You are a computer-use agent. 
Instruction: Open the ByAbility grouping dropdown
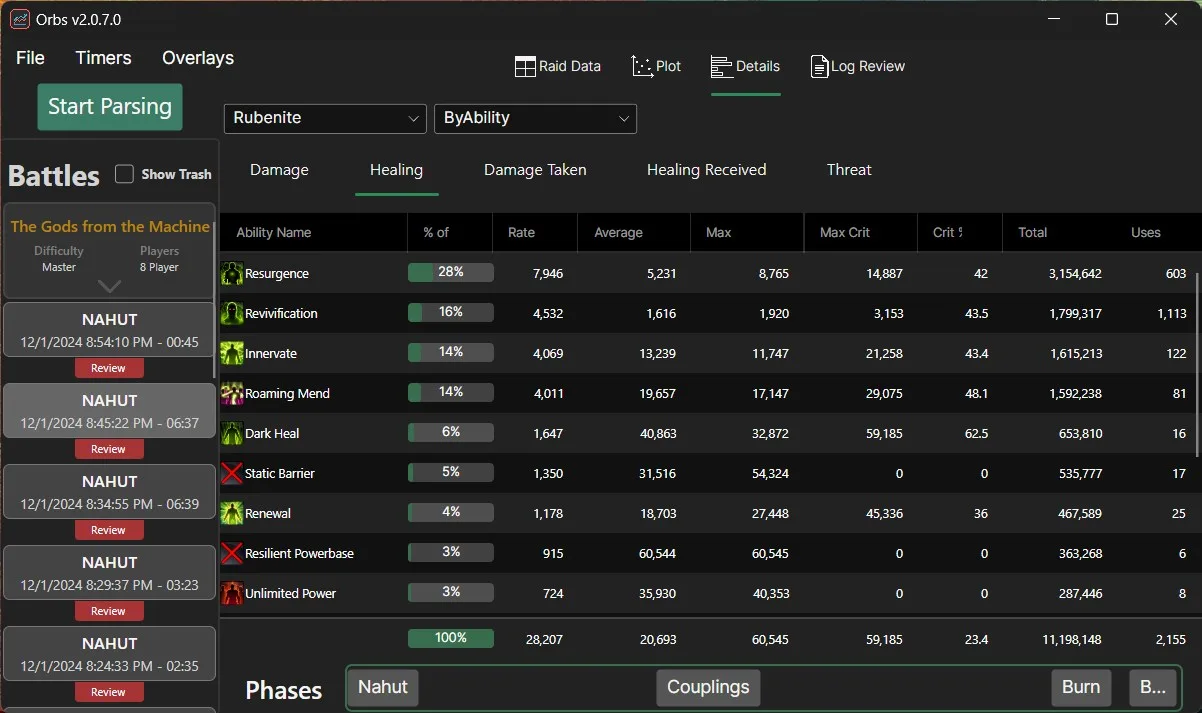[x=535, y=118]
